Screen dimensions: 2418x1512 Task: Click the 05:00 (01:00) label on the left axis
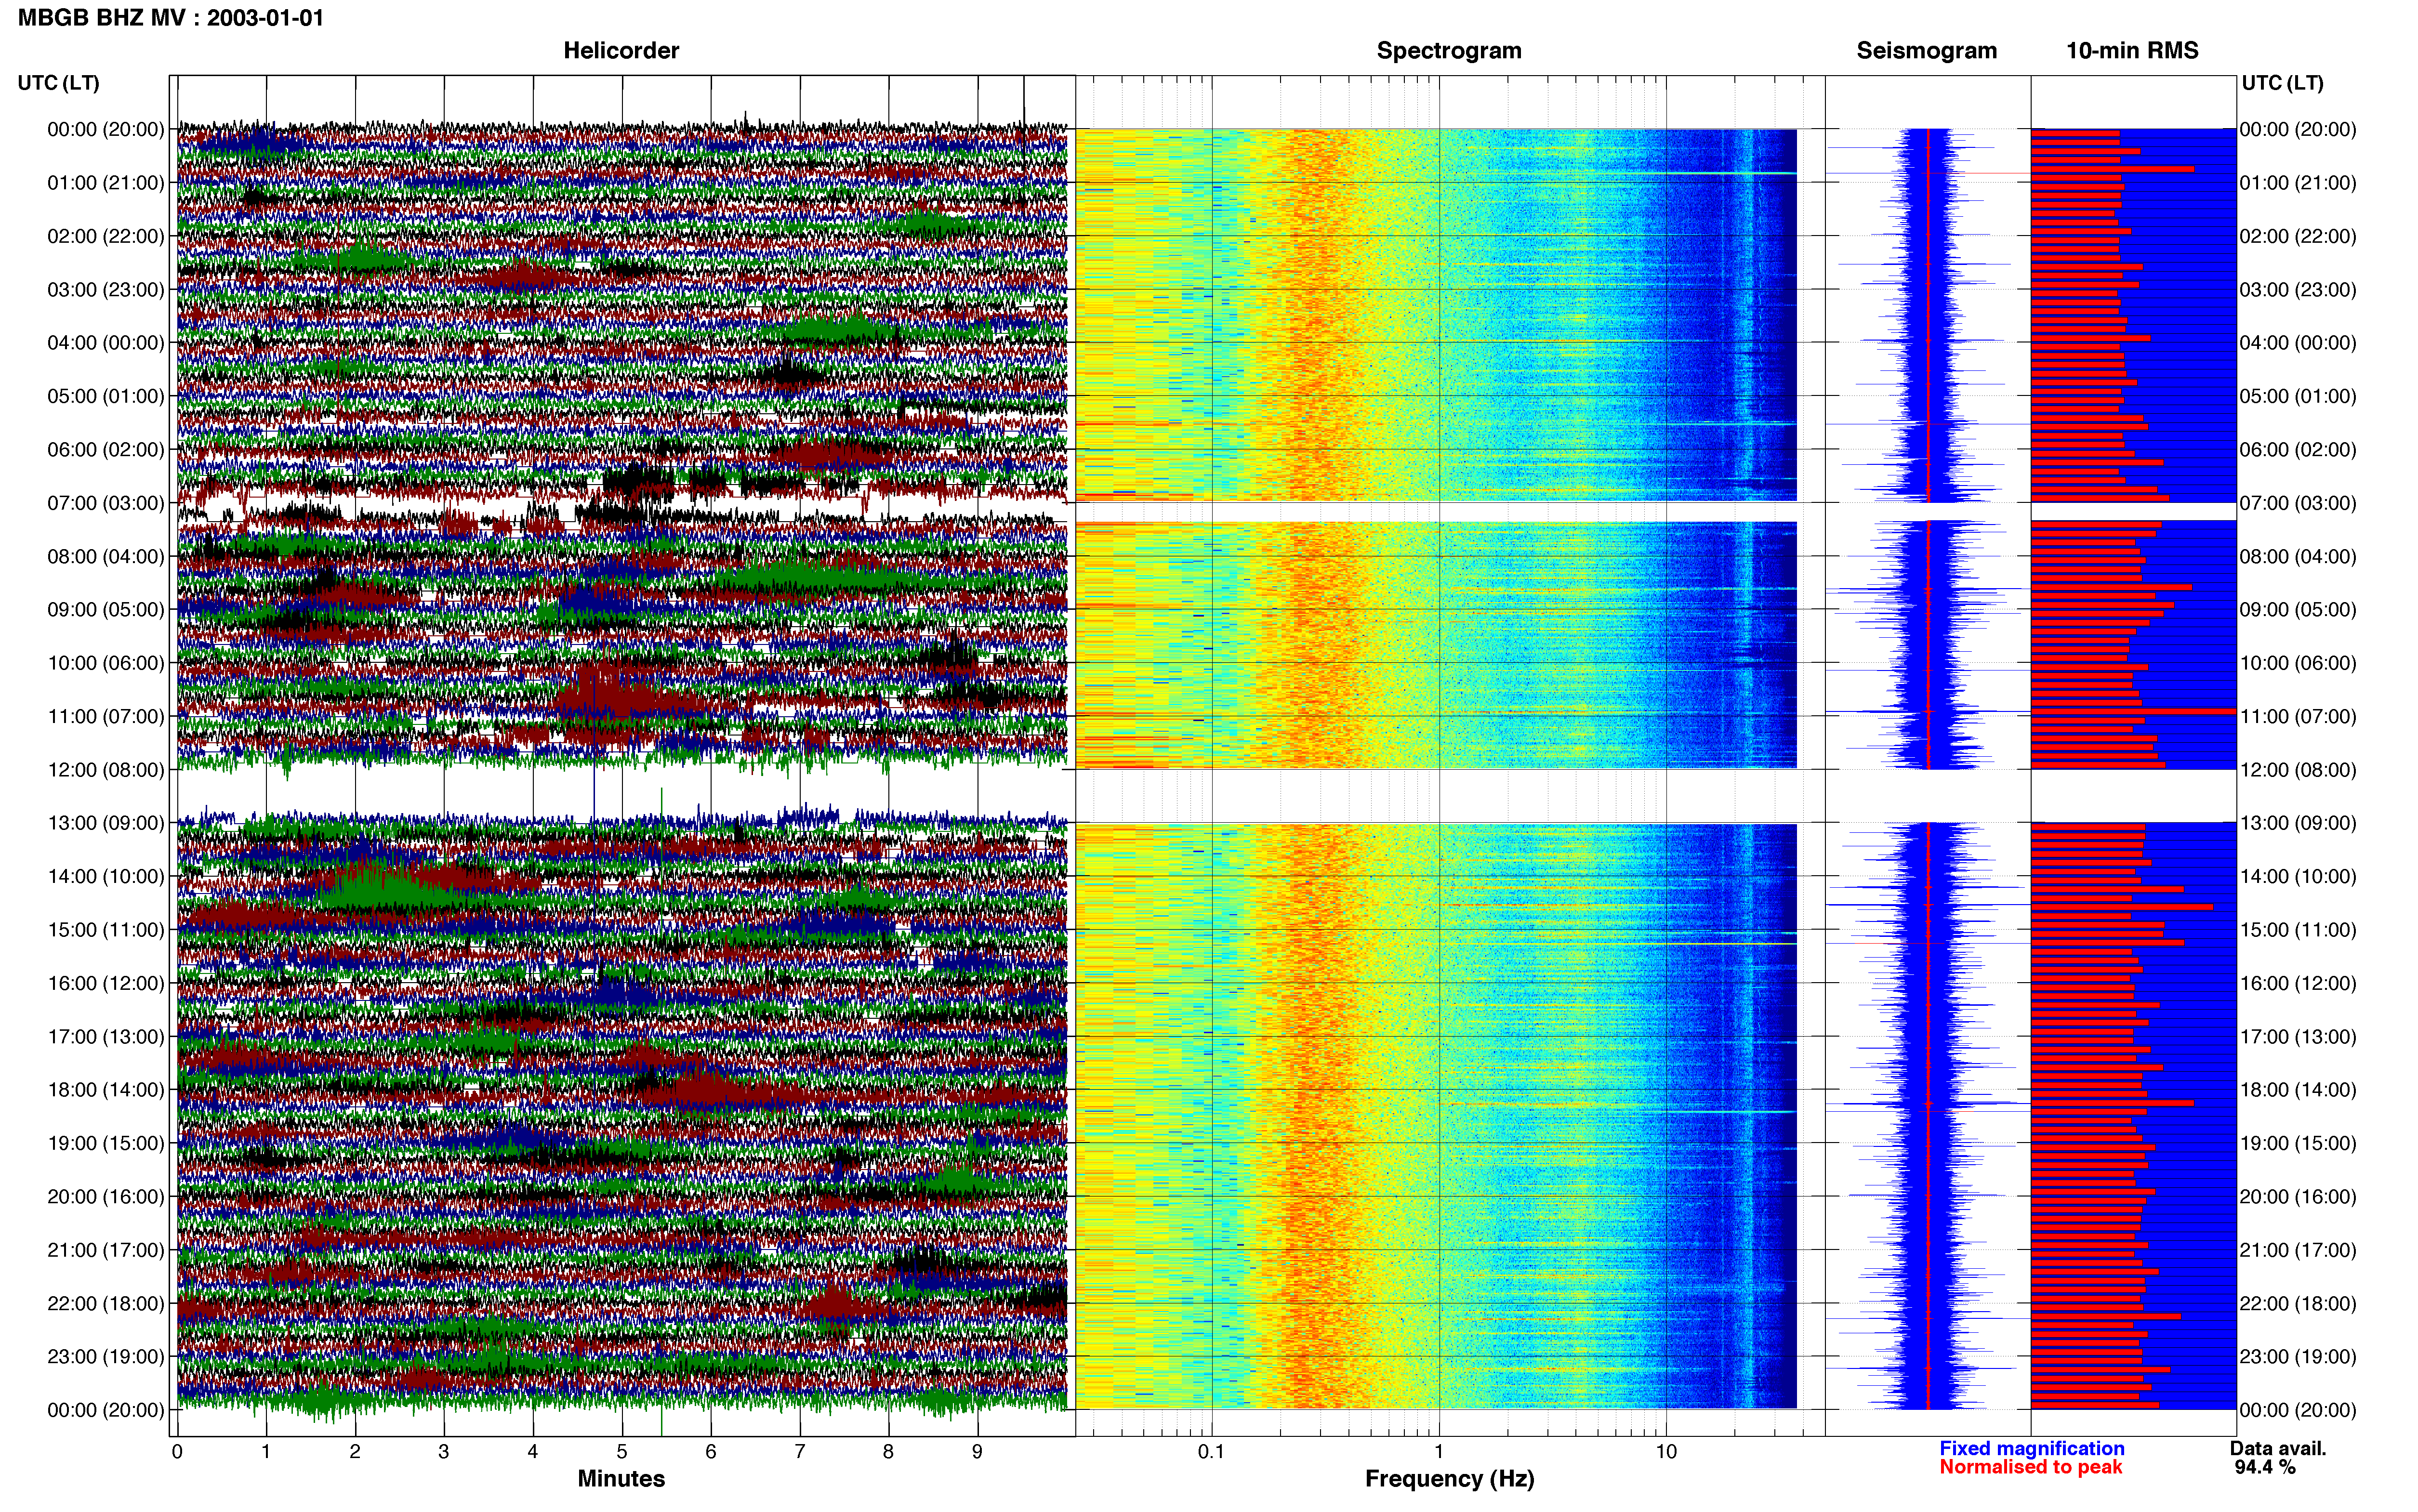click(x=106, y=396)
